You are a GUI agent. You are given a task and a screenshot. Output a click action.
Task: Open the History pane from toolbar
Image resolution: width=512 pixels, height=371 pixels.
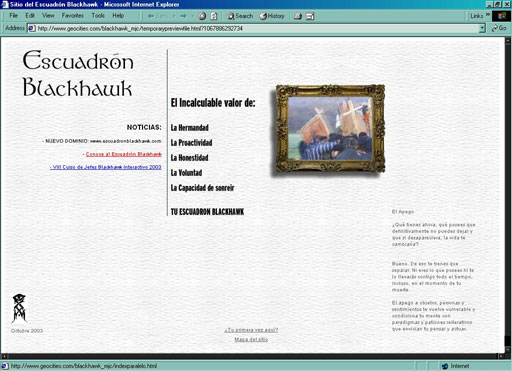point(272,16)
